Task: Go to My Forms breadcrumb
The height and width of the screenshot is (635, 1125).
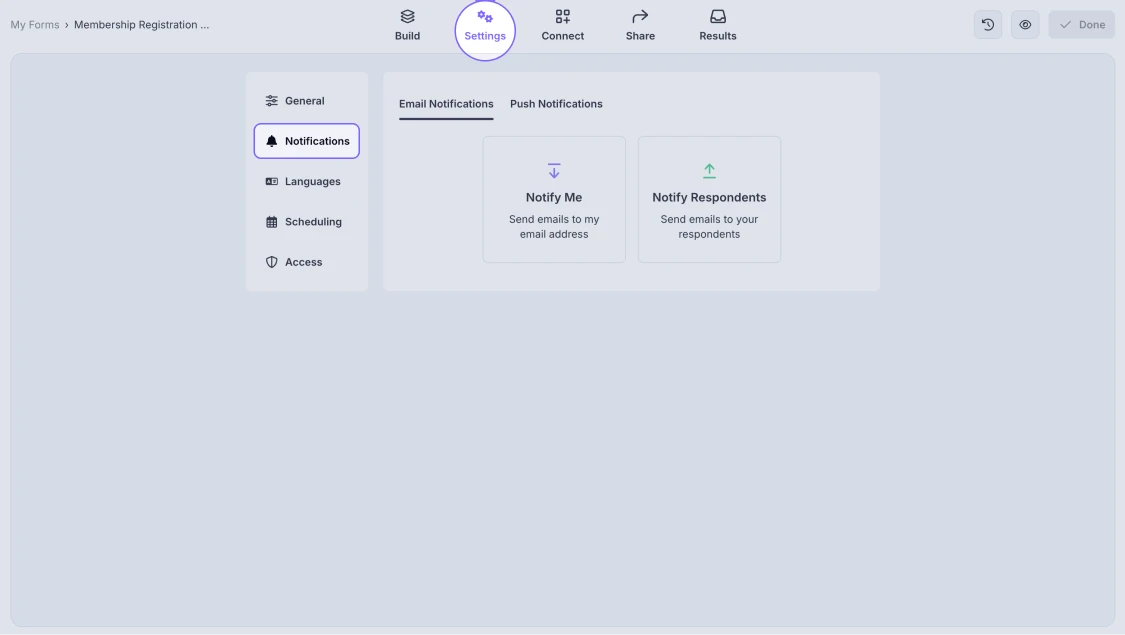Action: pos(35,25)
